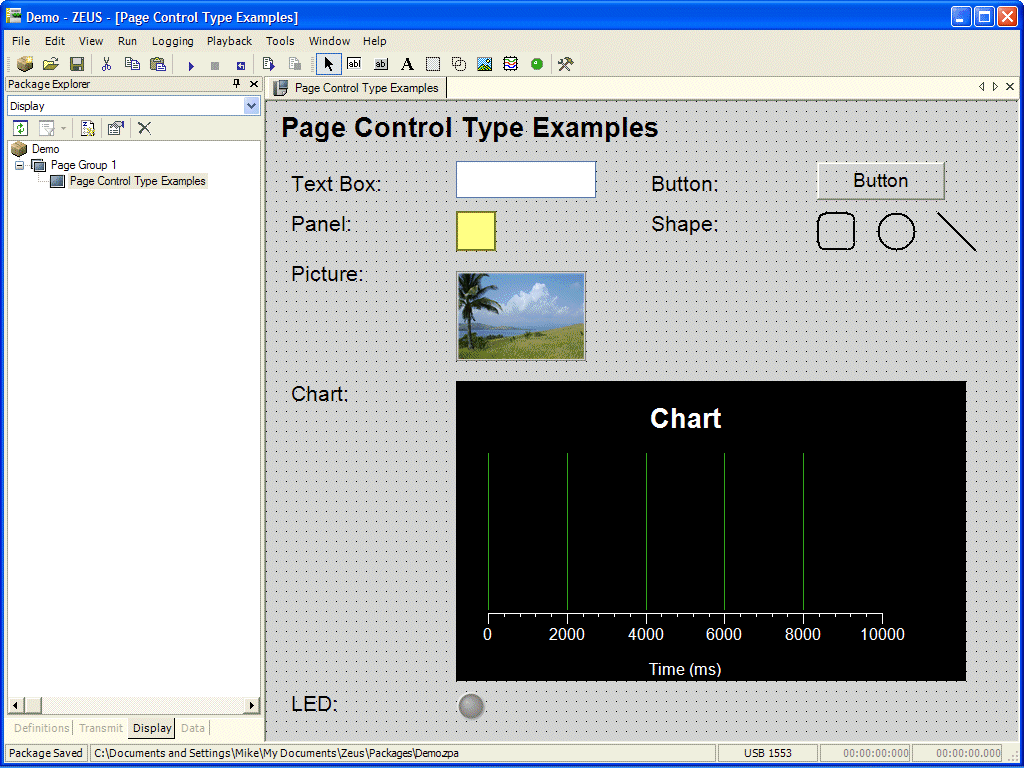Image resolution: width=1024 pixels, height=768 pixels.
Task: Open the Edit menu
Action: pos(55,41)
